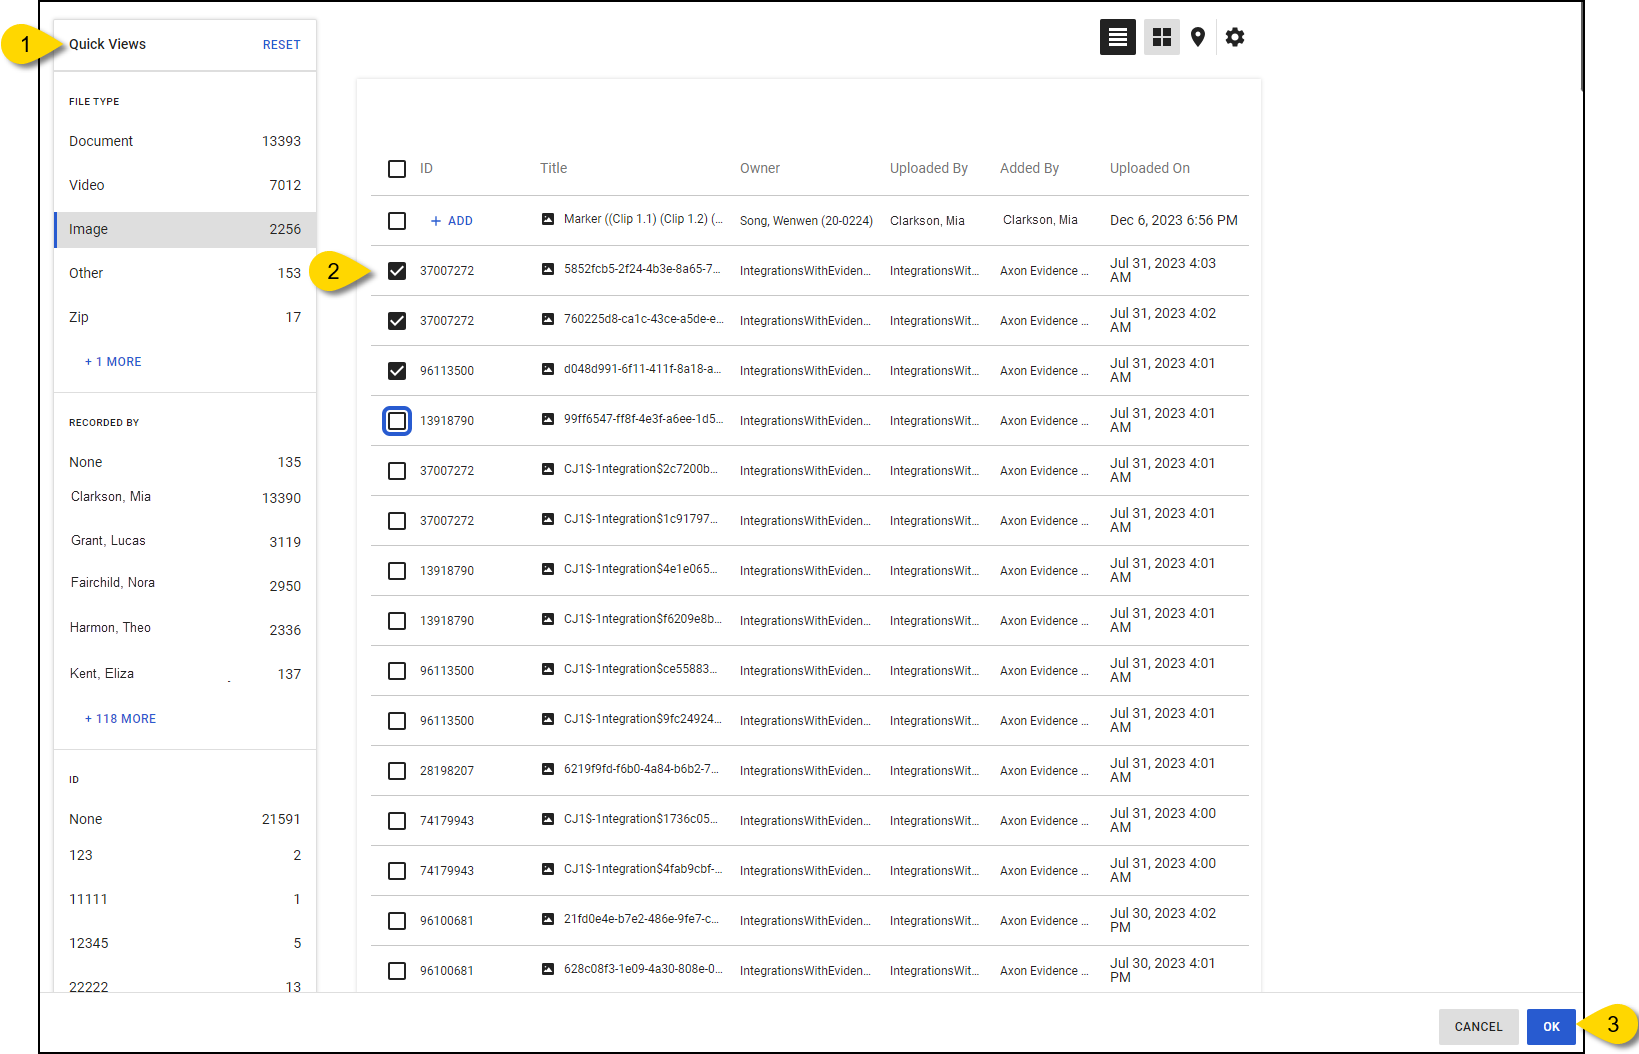Click image icon beside Marker Clip title
Viewport: 1639px width, 1054px height.
tap(548, 219)
